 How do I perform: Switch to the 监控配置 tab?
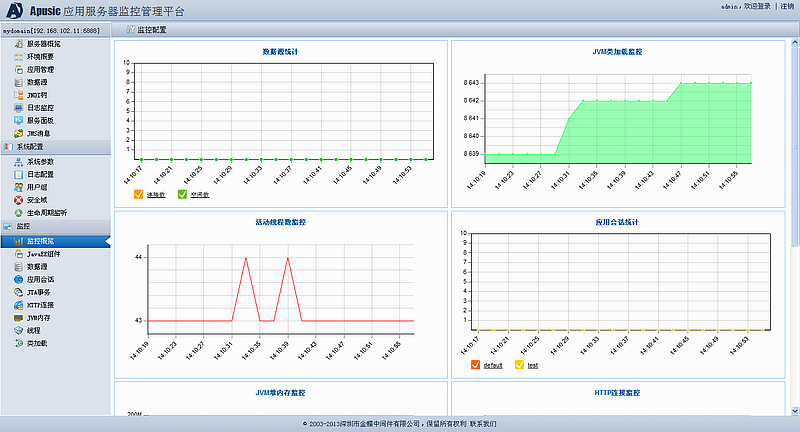point(146,30)
